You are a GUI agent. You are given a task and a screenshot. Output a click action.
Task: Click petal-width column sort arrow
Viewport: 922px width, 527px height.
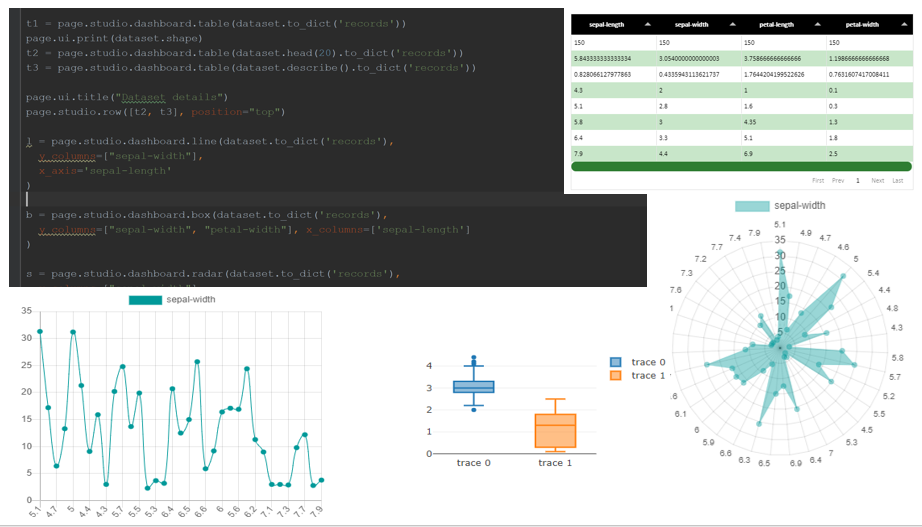pos(903,23)
